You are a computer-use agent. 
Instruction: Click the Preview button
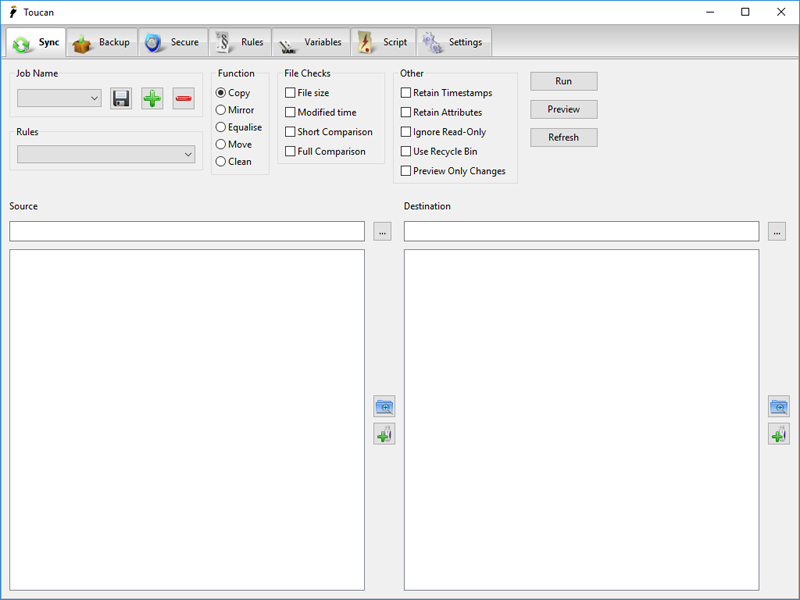click(x=563, y=109)
